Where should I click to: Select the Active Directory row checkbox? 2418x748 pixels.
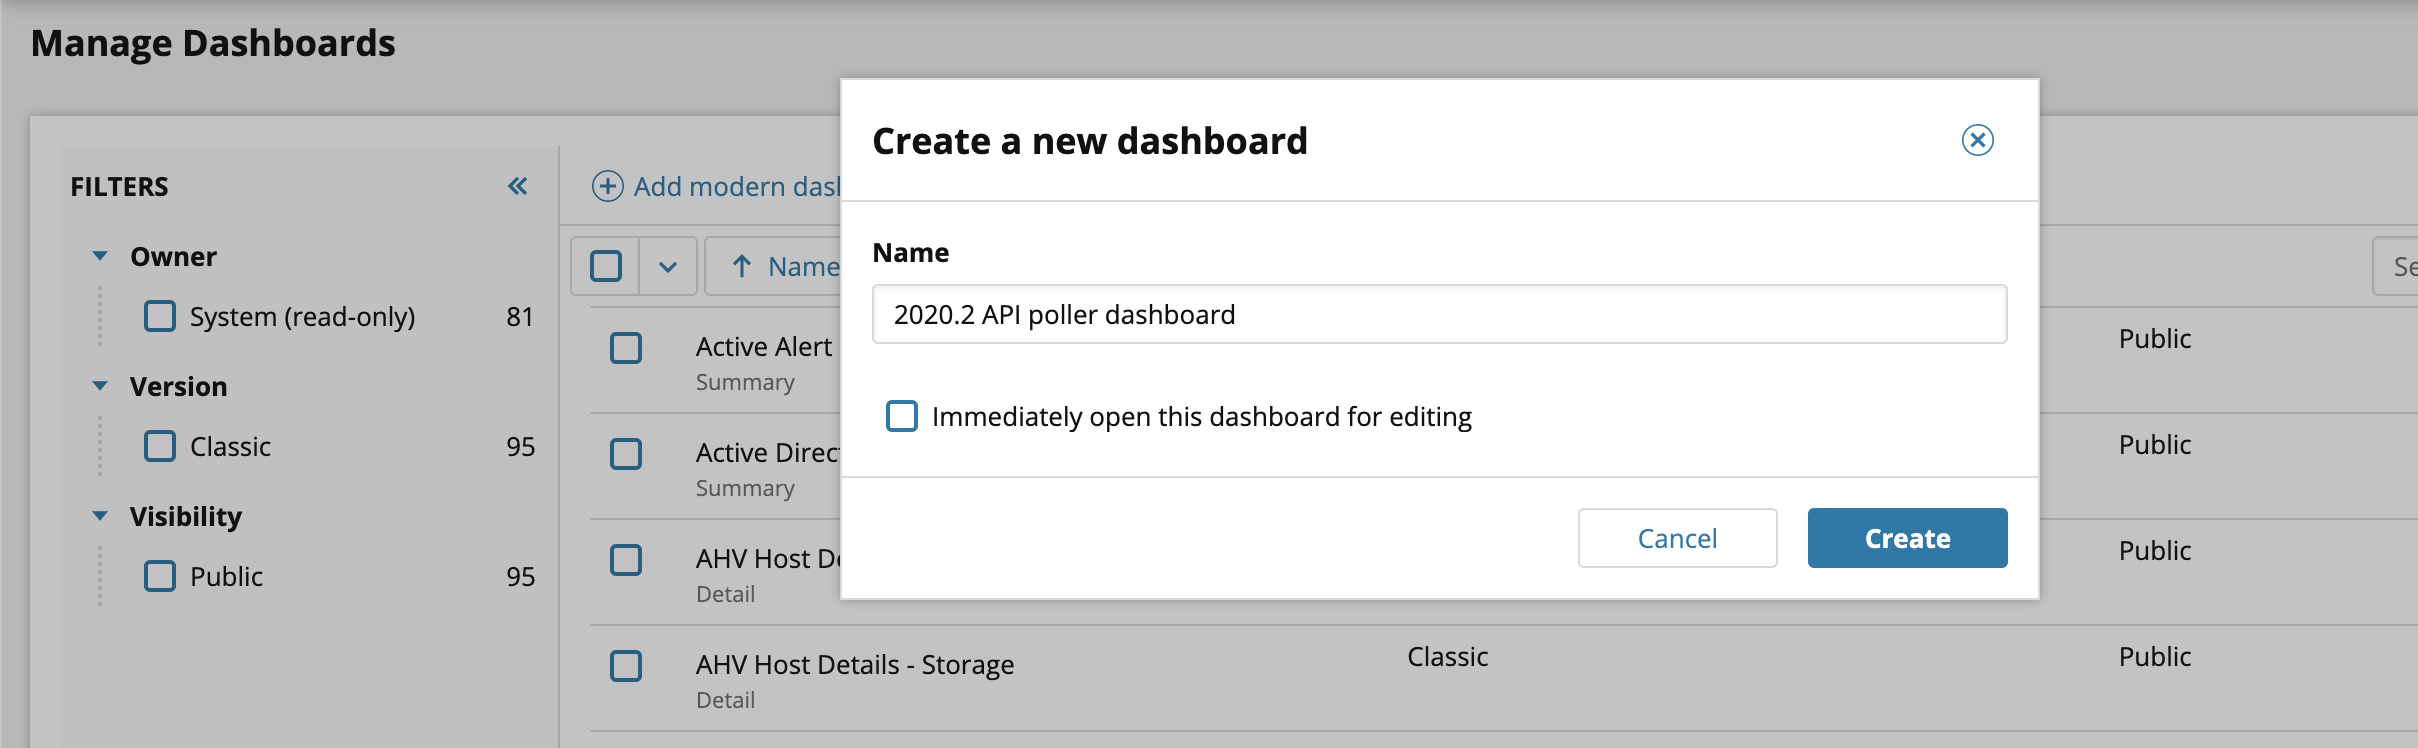(626, 454)
